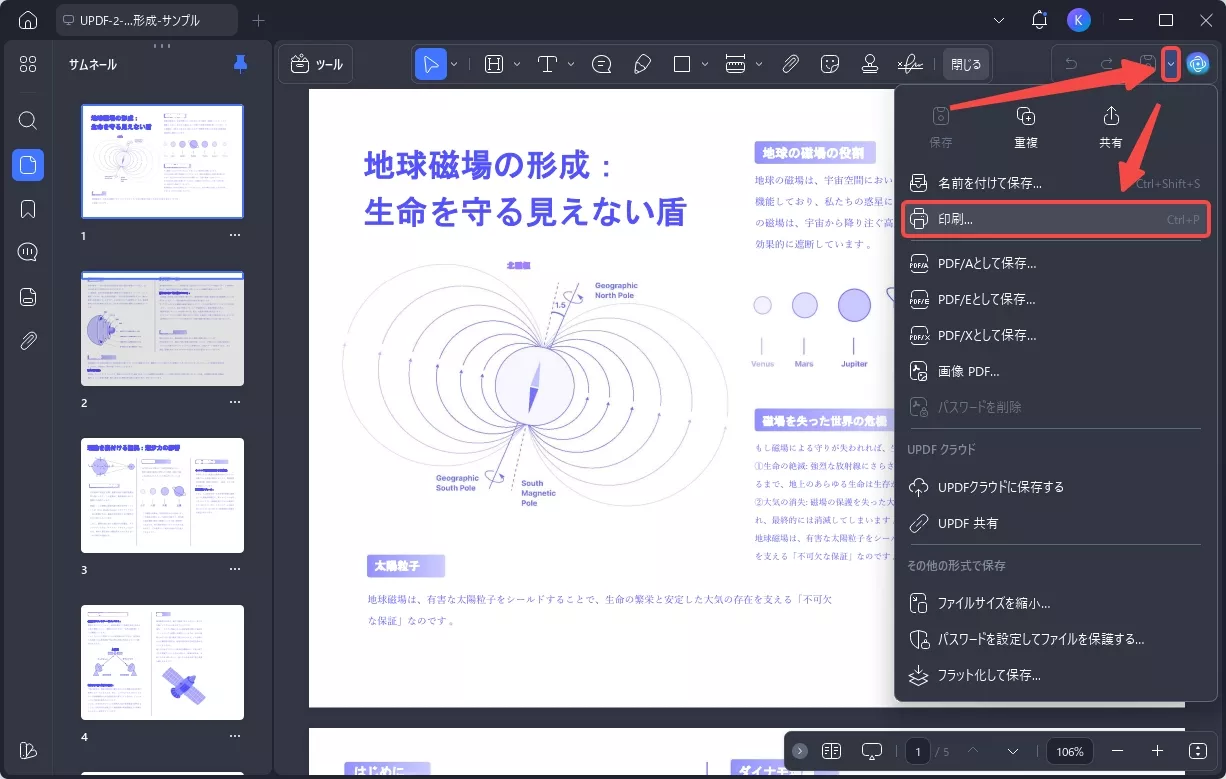1226x779 pixels.
Task: Select the Text tool
Action: click(x=548, y=63)
